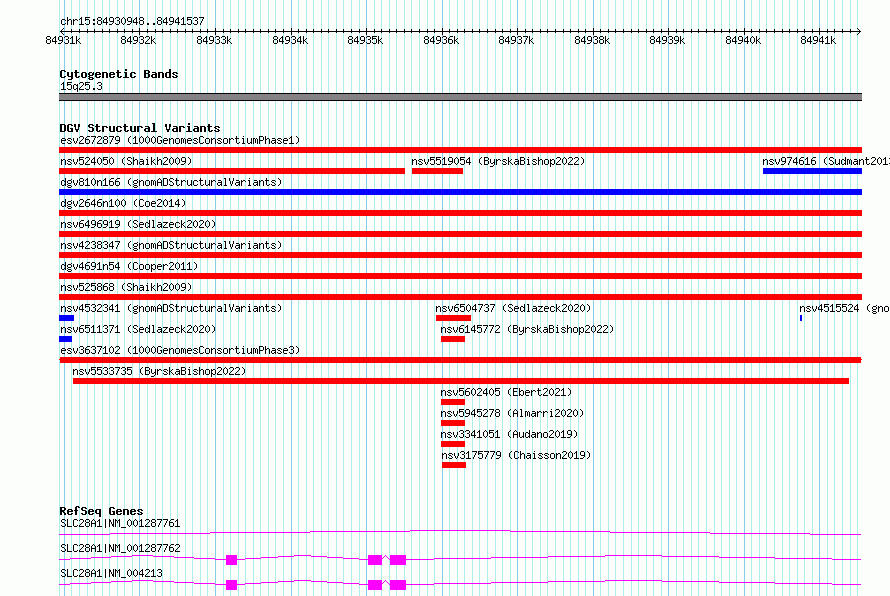Click the chr15:84930948..84941537 region label
890x596 pixels.
(132, 21)
